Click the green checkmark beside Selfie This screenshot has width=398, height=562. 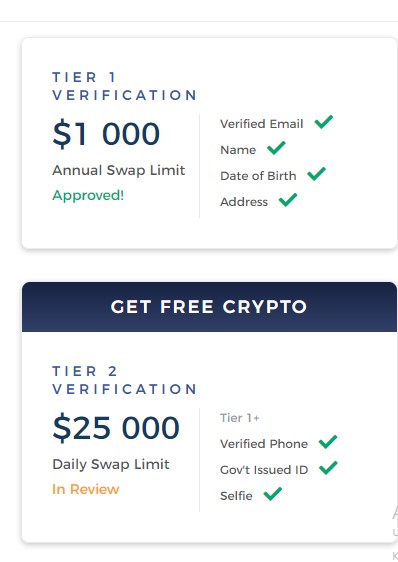pos(273,494)
